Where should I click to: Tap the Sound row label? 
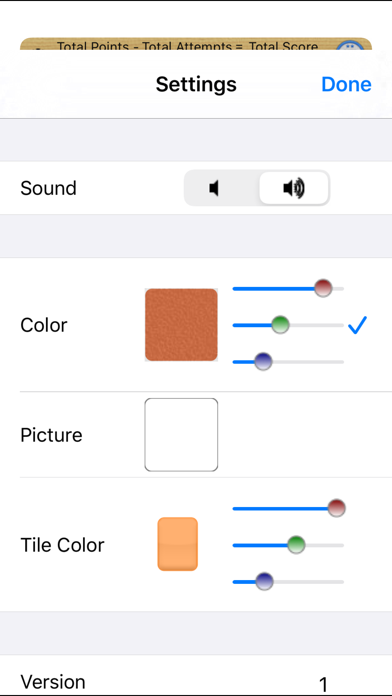click(48, 188)
